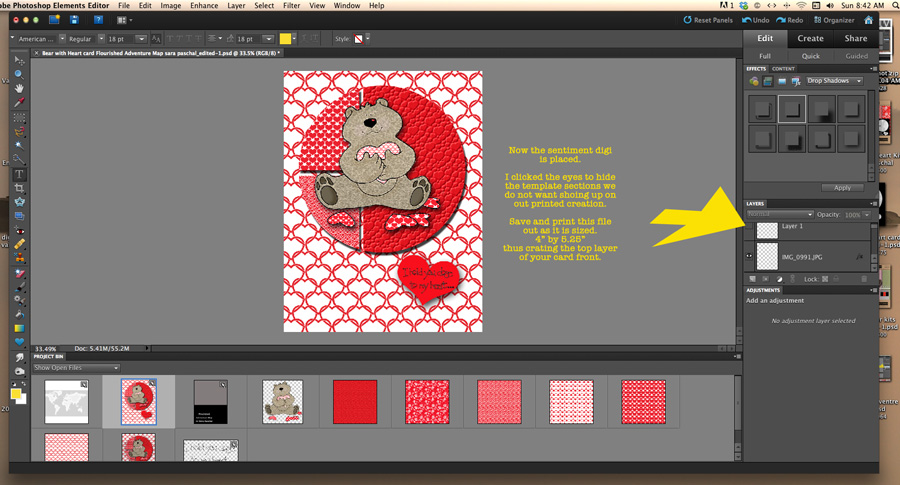Click the Redo button
Viewport: 900px width, 485px height.
(x=790, y=20)
